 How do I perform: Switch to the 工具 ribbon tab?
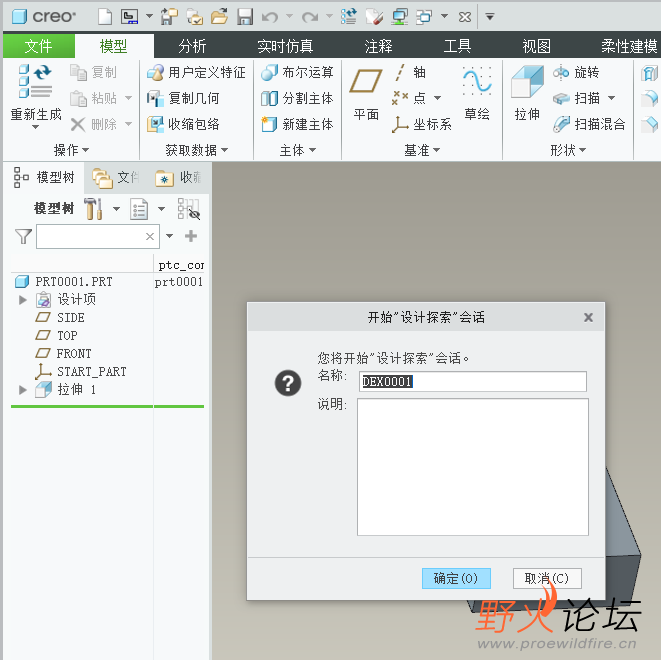(x=457, y=46)
